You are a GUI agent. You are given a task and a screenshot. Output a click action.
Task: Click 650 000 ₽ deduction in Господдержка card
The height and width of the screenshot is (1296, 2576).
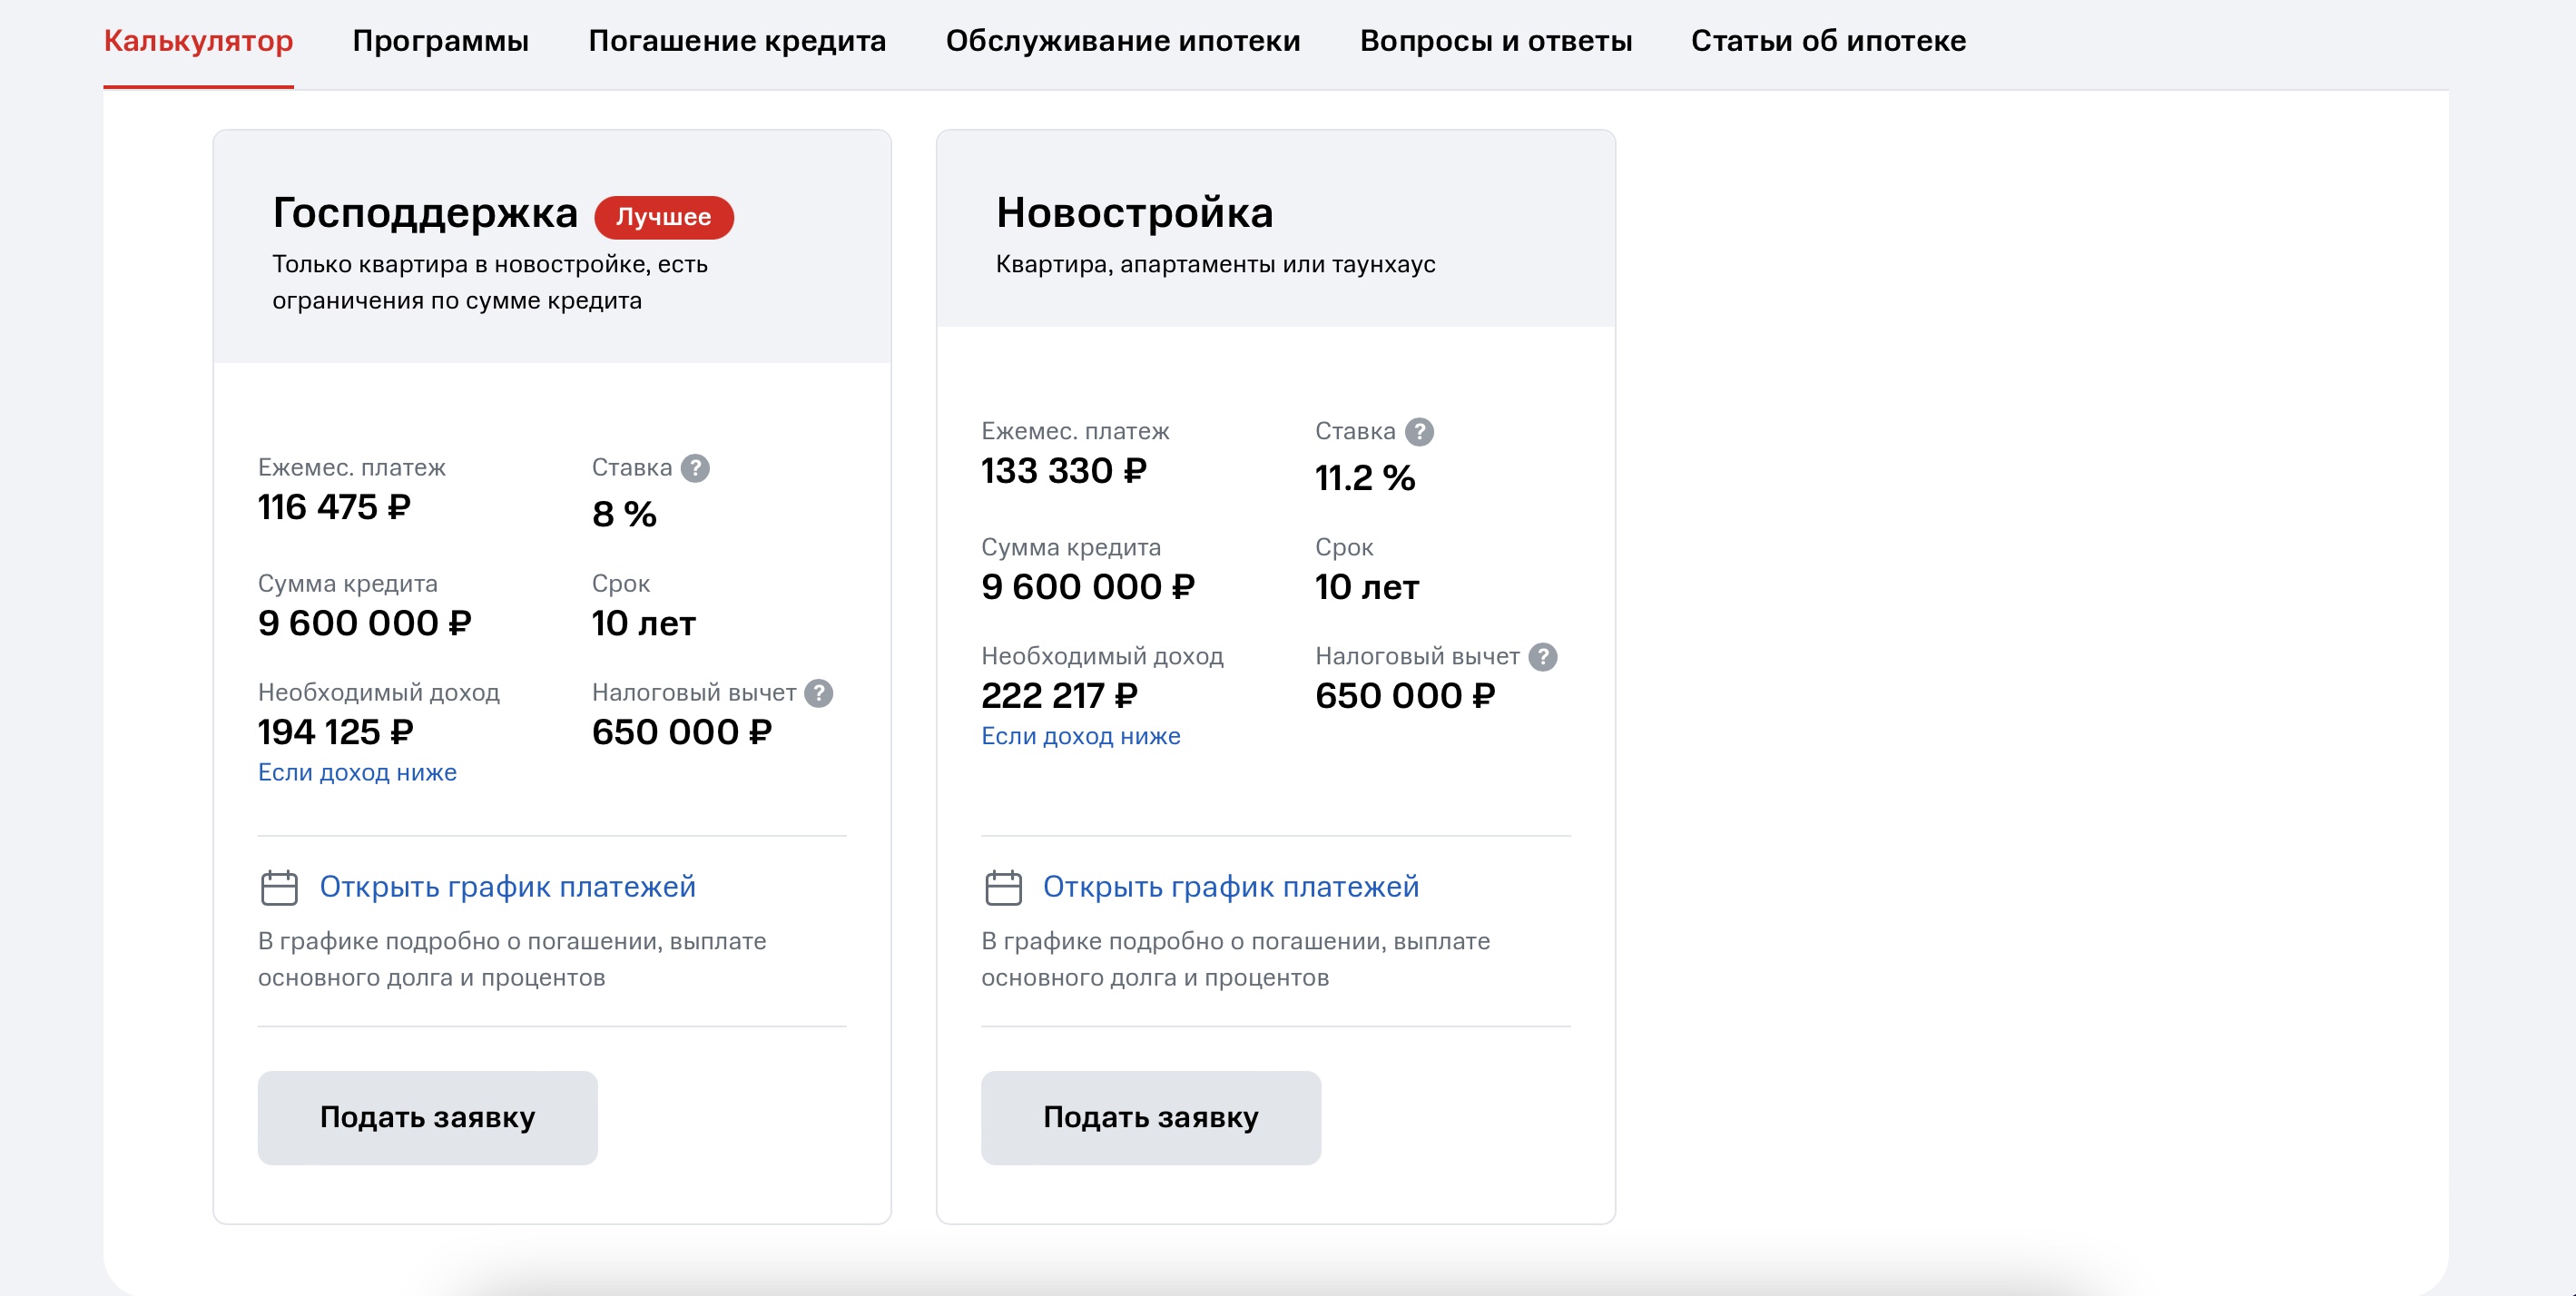point(682,732)
